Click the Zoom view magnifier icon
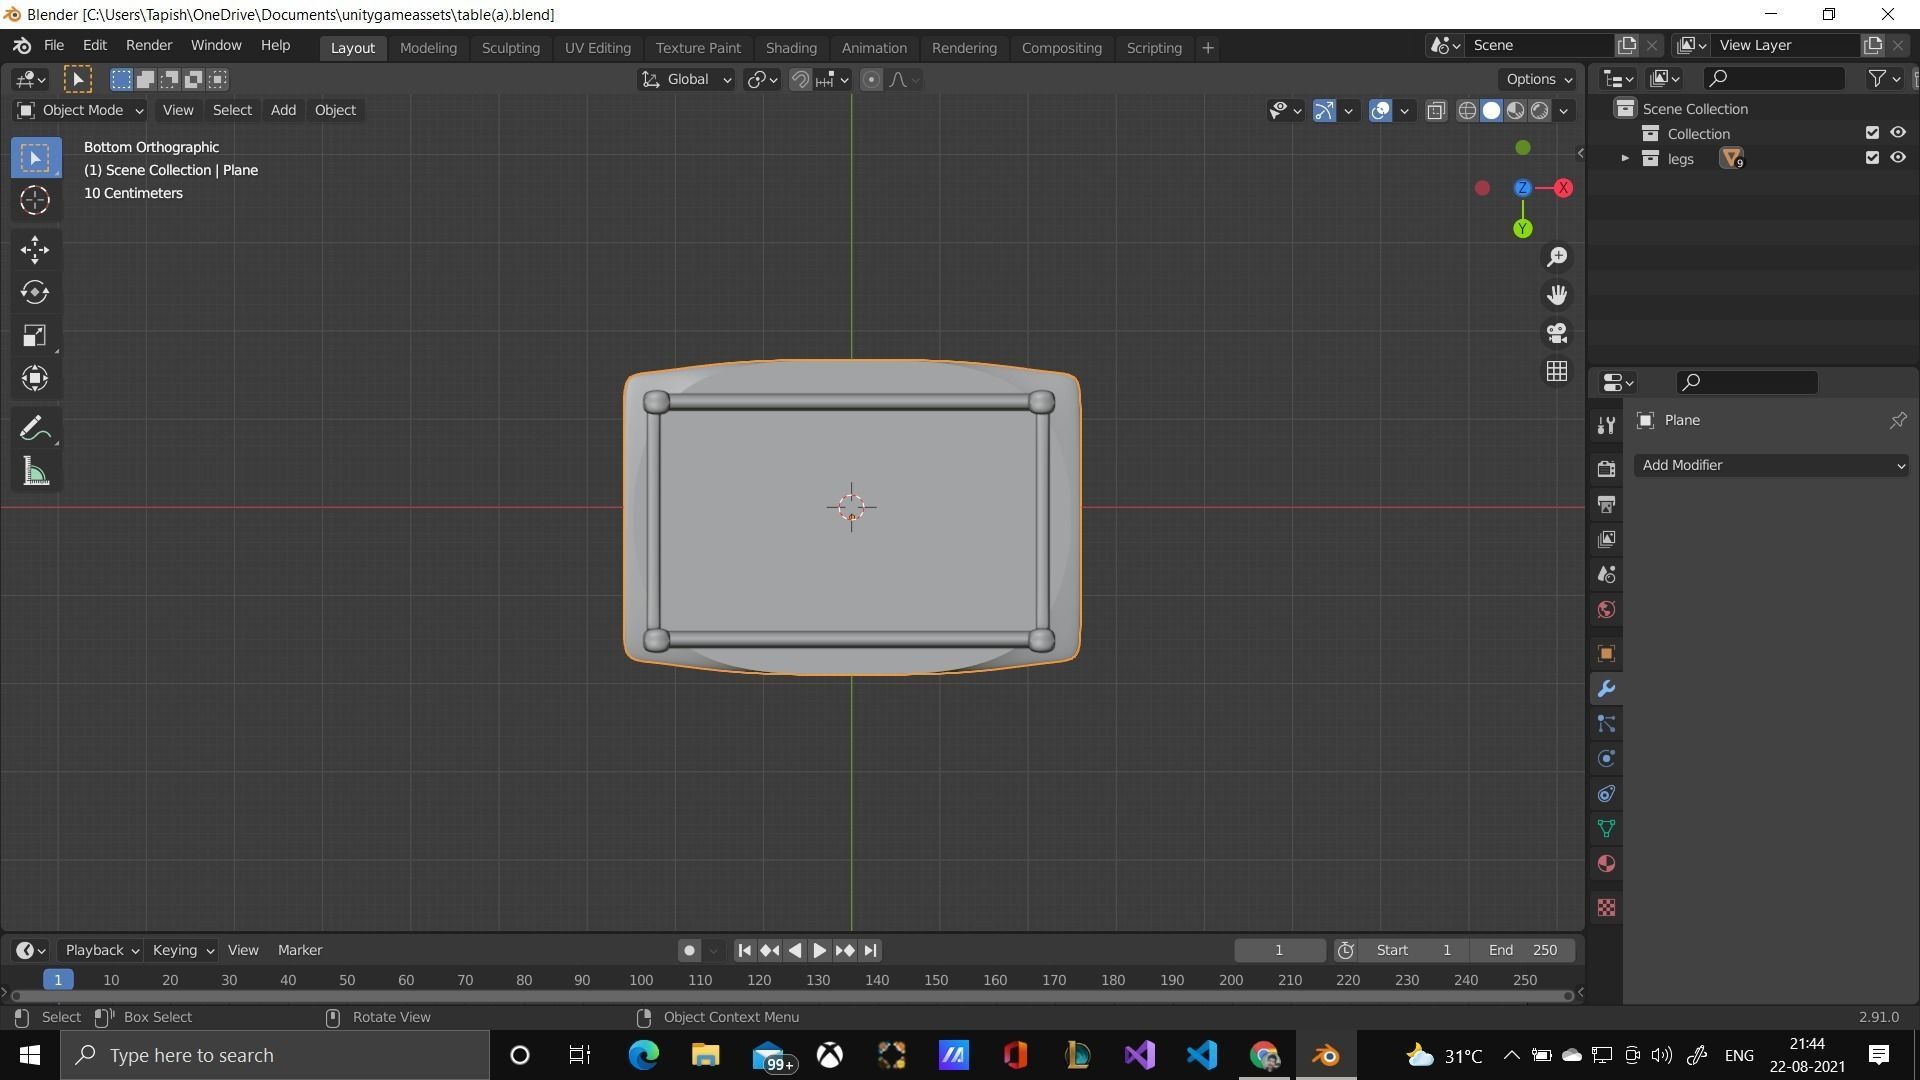This screenshot has height=1080, width=1920. pyautogui.click(x=1557, y=257)
